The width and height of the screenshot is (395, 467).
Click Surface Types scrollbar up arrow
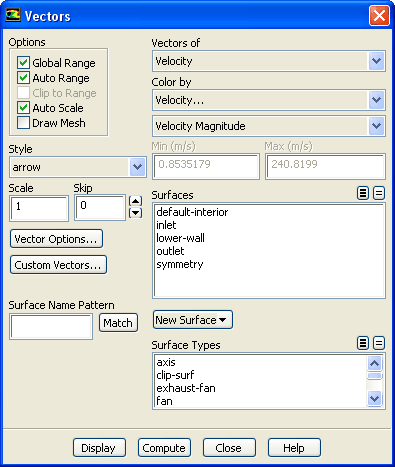tap(374, 363)
